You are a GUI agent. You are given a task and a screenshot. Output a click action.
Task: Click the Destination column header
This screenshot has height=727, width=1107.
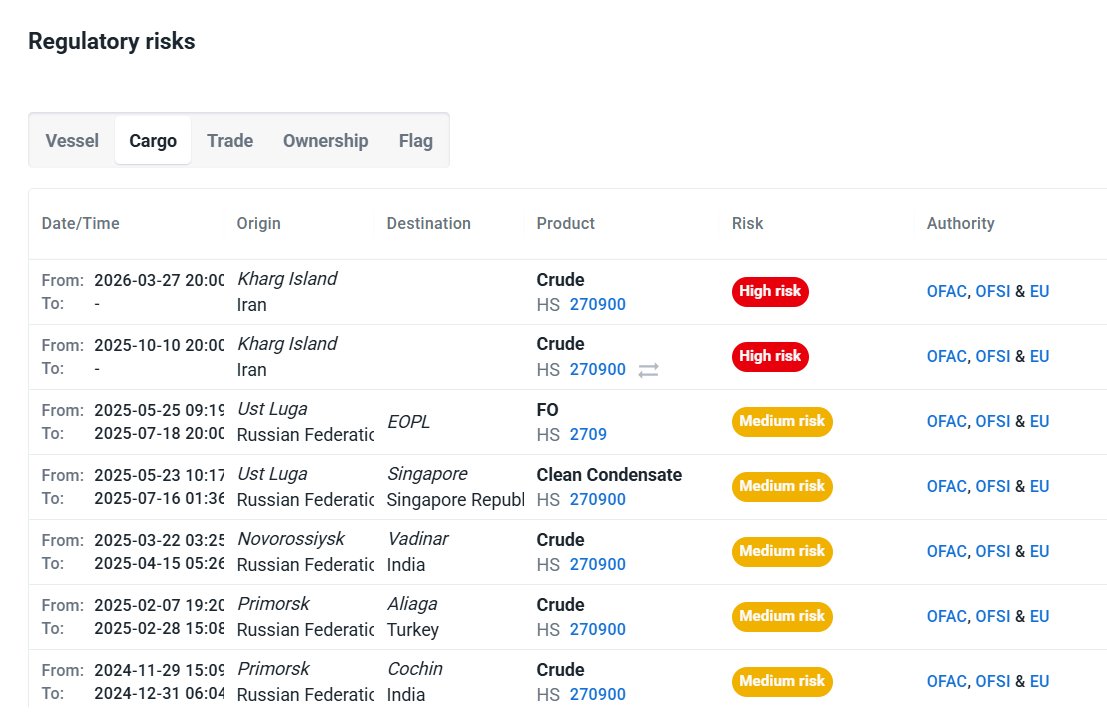click(x=429, y=223)
